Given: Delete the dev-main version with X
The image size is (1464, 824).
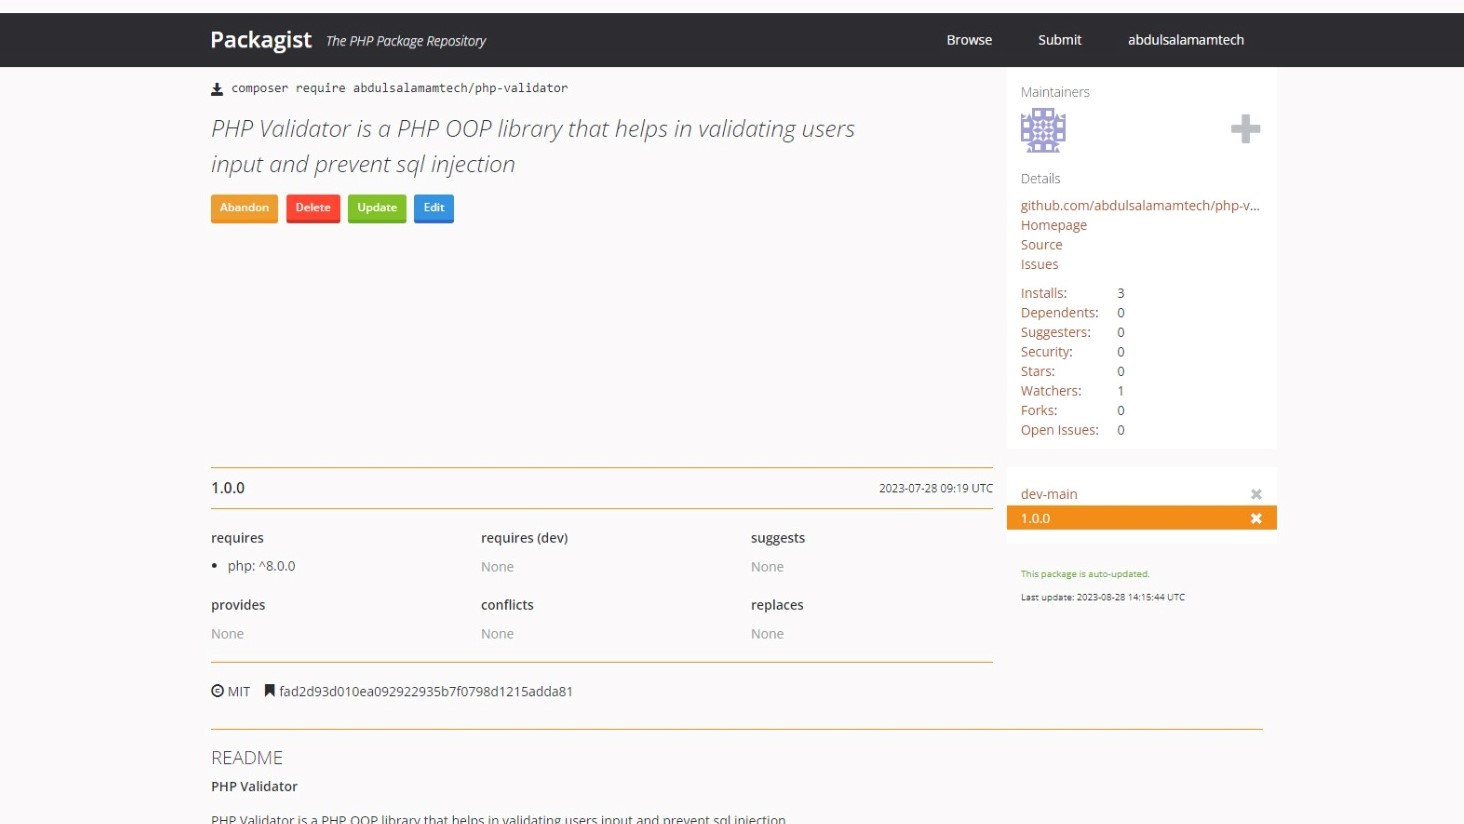Looking at the screenshot, I should [1256, 494].
